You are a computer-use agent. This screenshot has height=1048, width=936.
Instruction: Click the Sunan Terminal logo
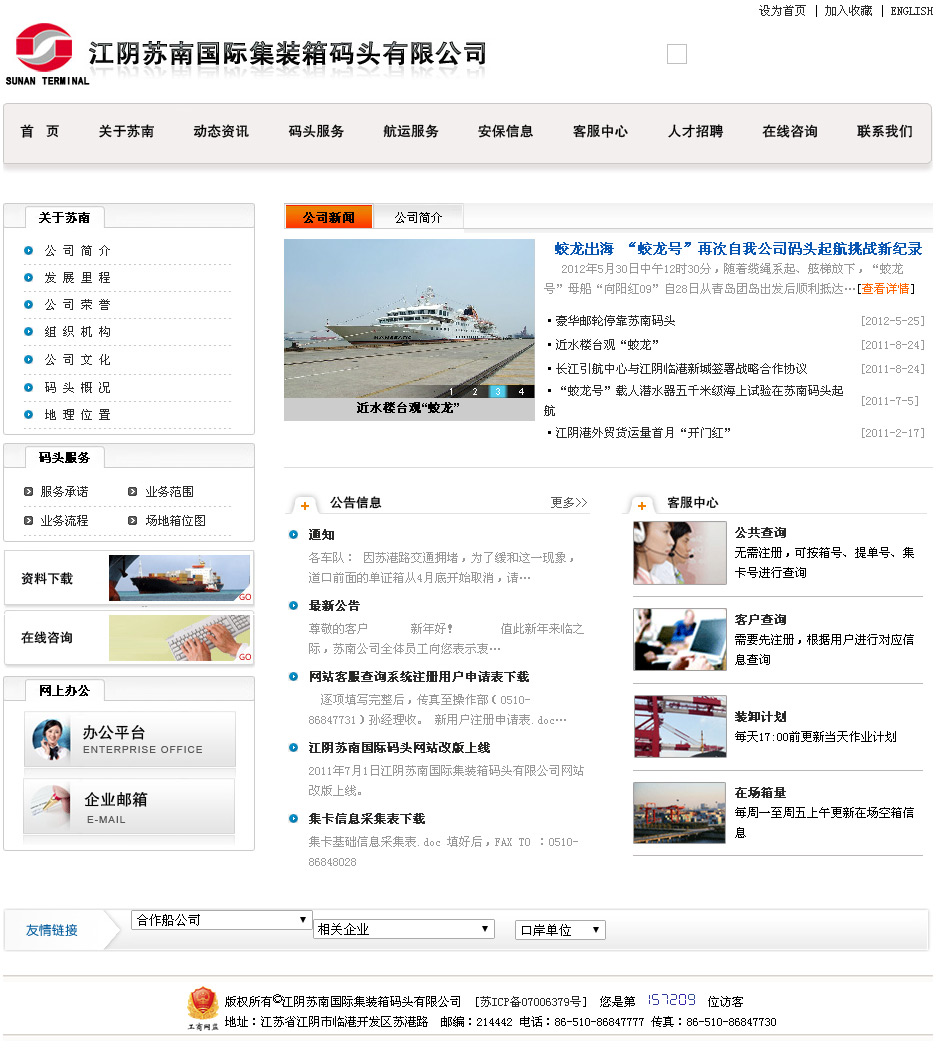pos(46,53)
